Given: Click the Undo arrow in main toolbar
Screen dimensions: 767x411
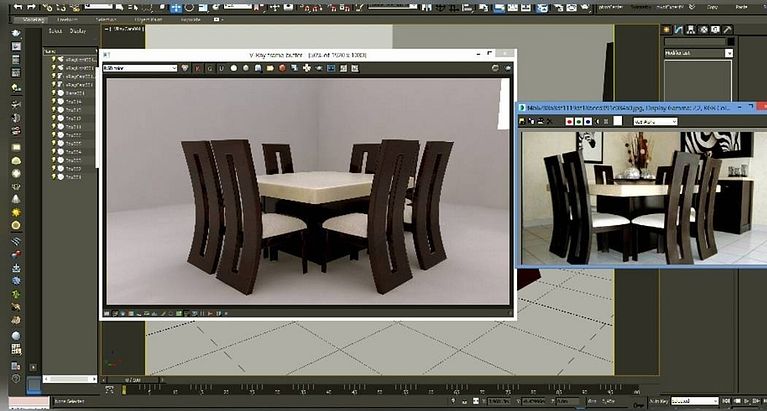Looking at the screenshot, I should pyautogui.click(x=16, y=7).
